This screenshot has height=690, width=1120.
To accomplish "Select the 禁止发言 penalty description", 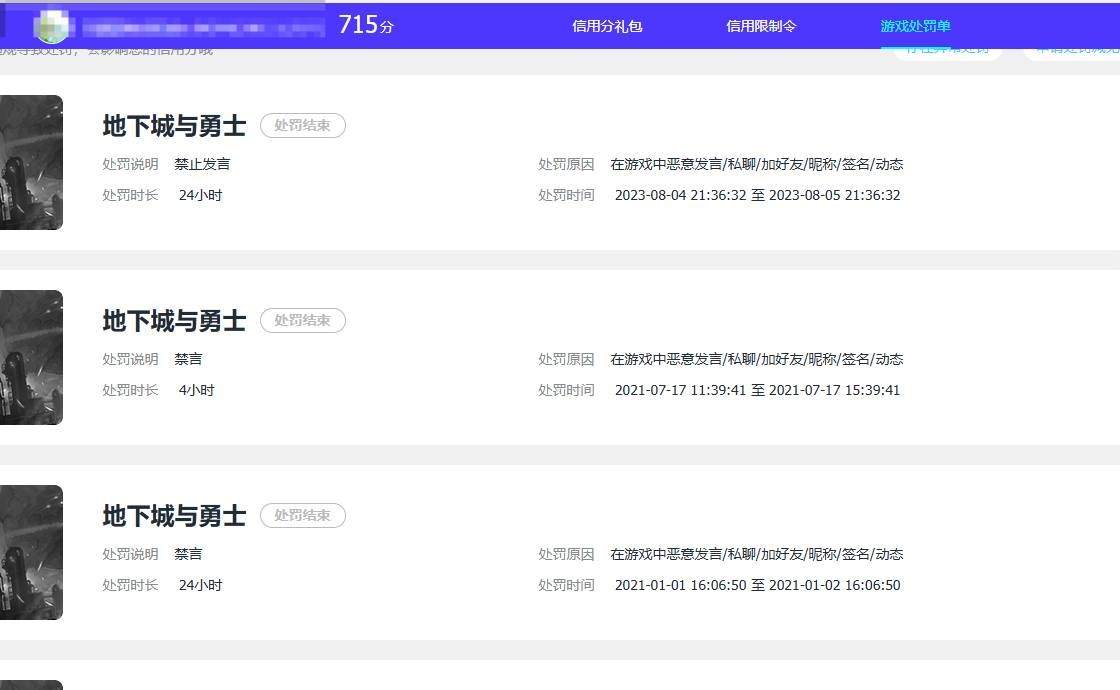I will 202,164.
